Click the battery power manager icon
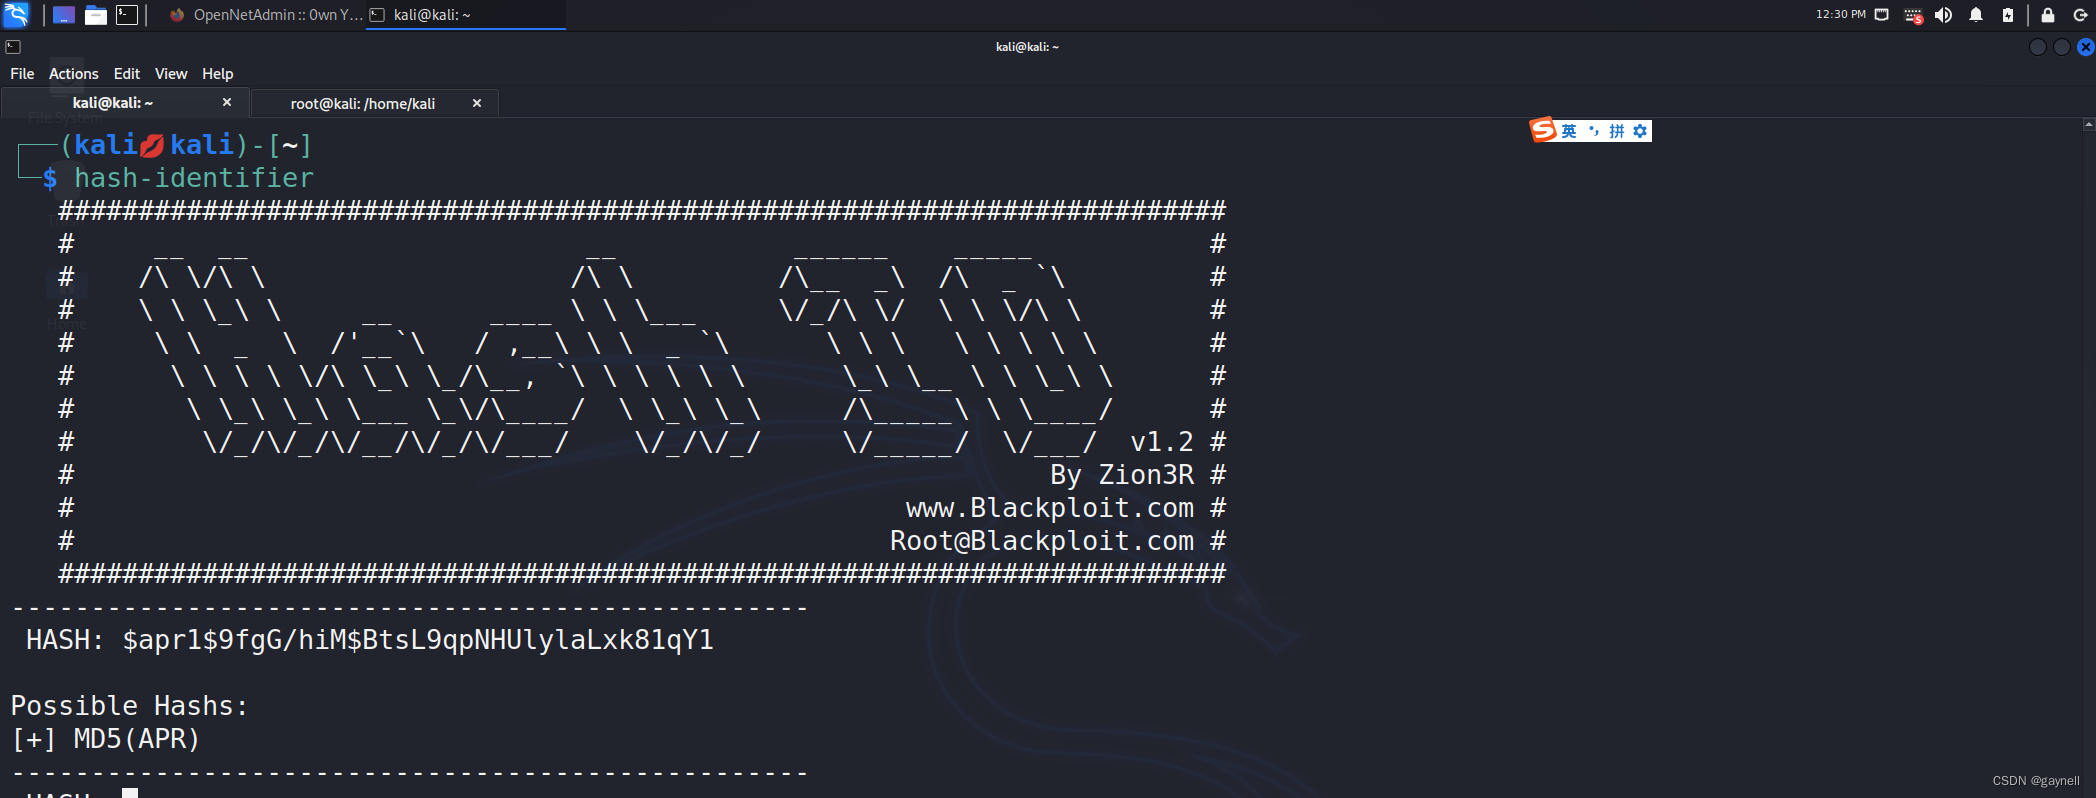2096x798 pixels. pos(2007,15)
